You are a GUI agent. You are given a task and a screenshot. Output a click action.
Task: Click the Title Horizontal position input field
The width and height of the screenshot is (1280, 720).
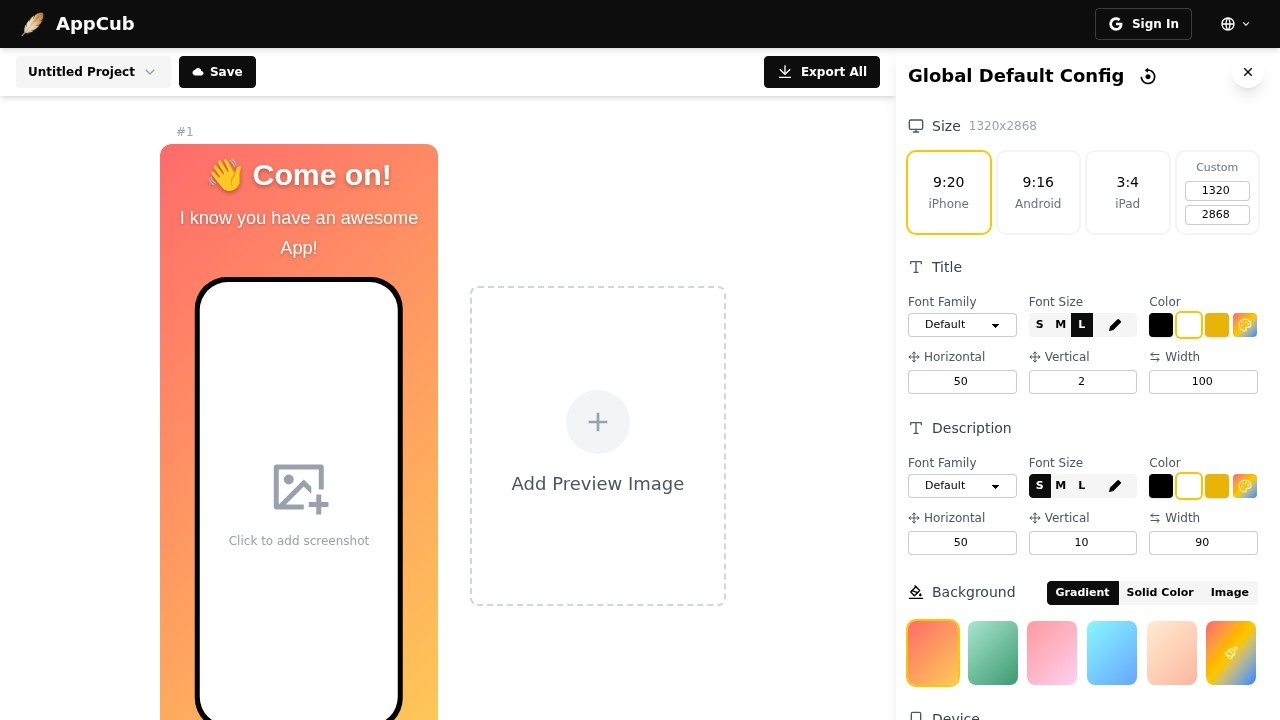962,382
